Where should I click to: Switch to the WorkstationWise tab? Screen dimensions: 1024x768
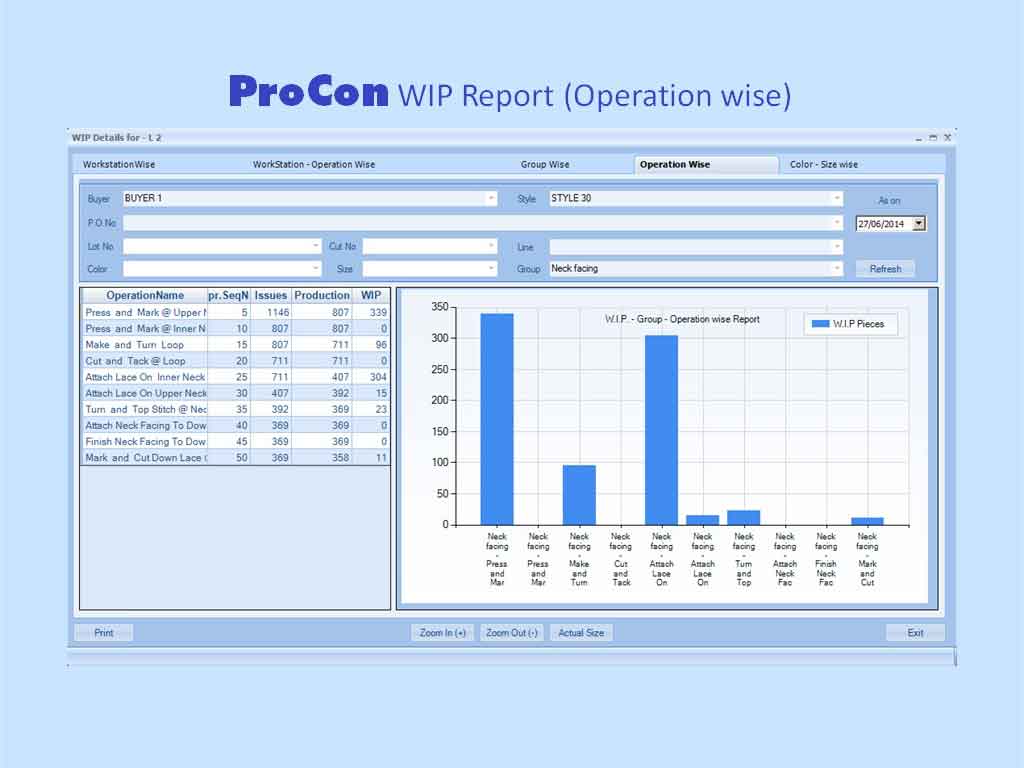[x=119, y=165]
